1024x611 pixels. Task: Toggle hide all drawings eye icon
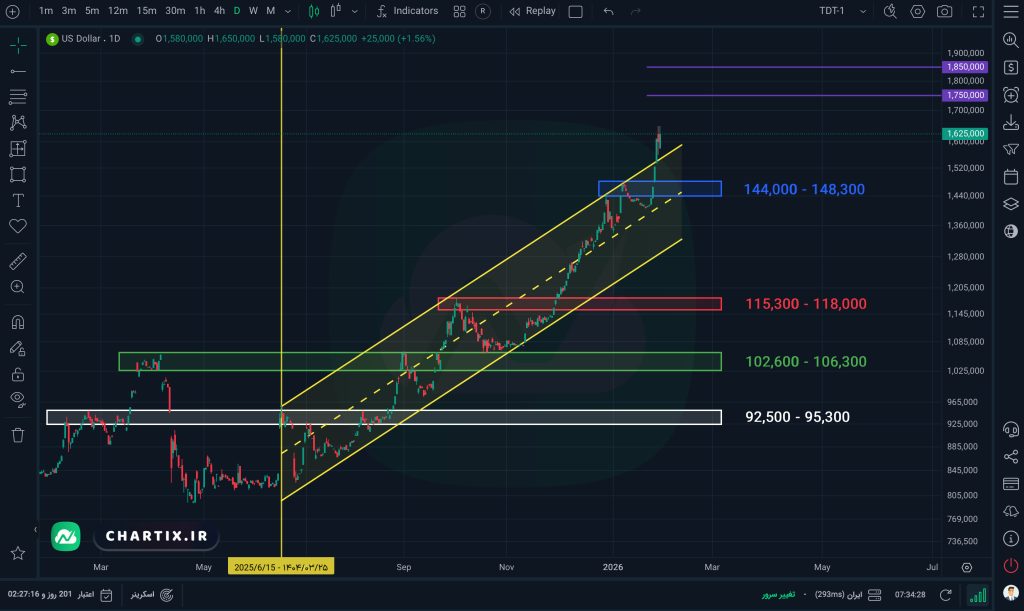coord(17,400)
